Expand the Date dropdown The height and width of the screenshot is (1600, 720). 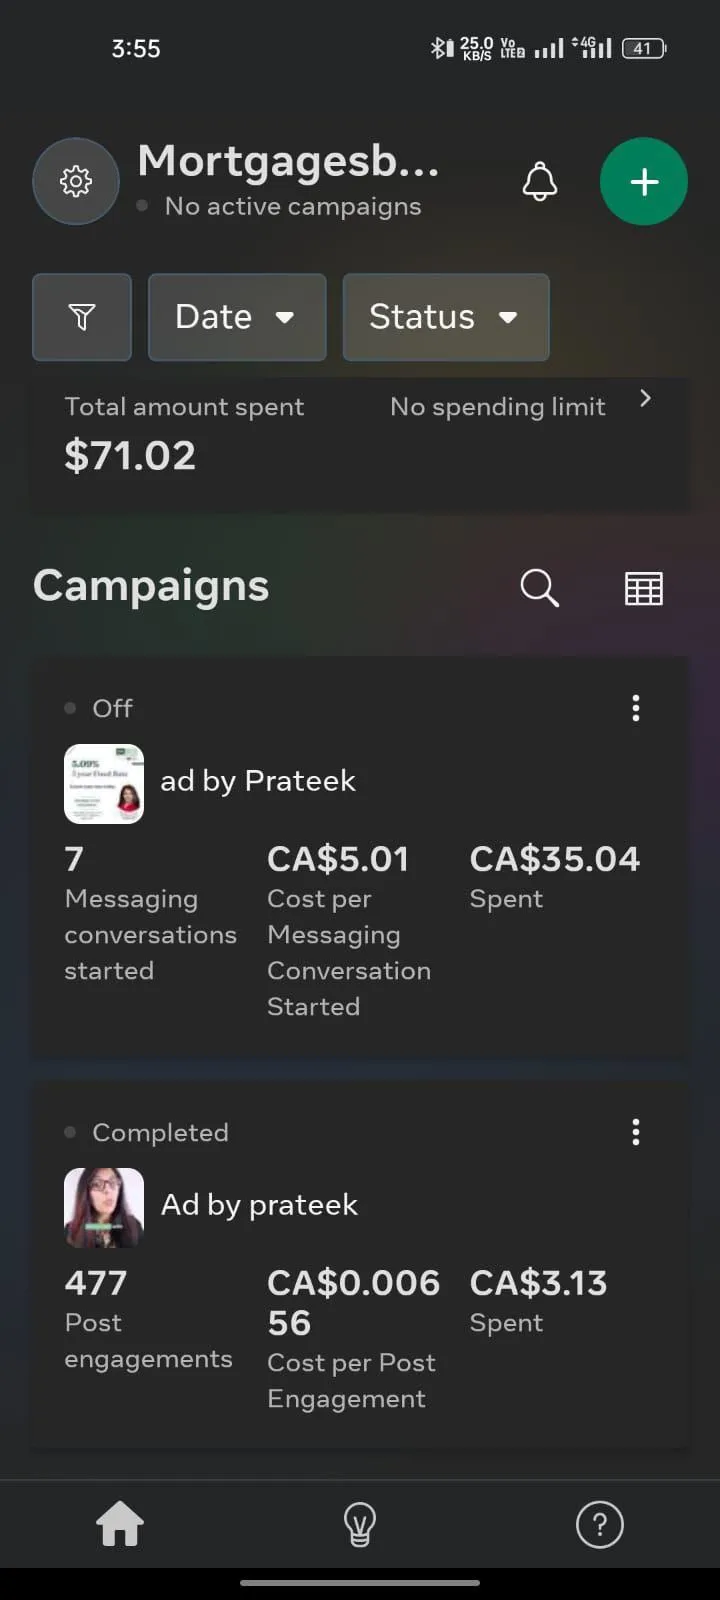click(x=237, y=317)
